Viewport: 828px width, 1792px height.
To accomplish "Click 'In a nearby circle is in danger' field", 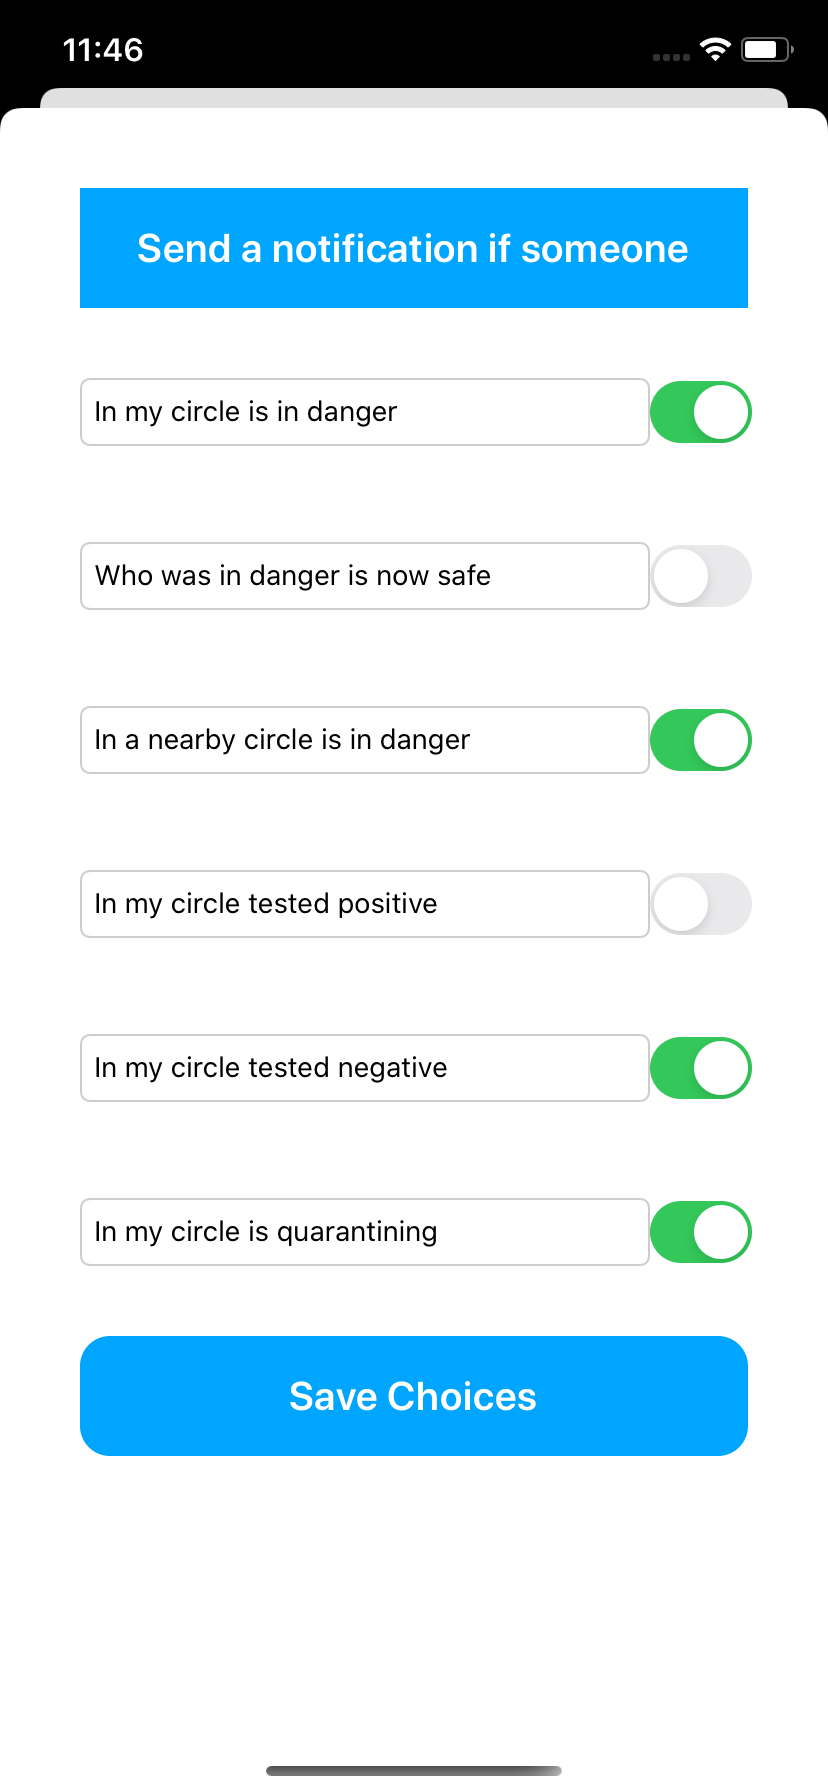I will (365, 740).
